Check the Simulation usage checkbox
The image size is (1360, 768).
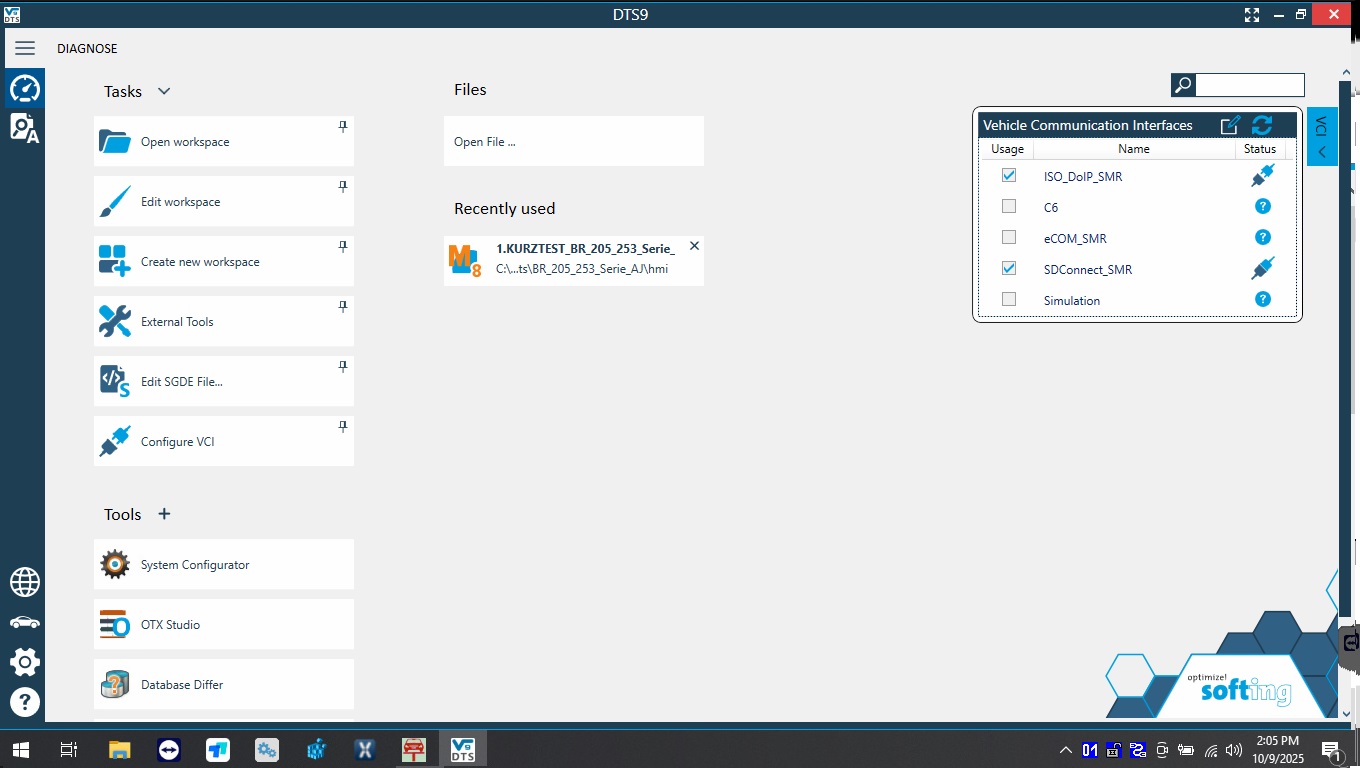1008,300
